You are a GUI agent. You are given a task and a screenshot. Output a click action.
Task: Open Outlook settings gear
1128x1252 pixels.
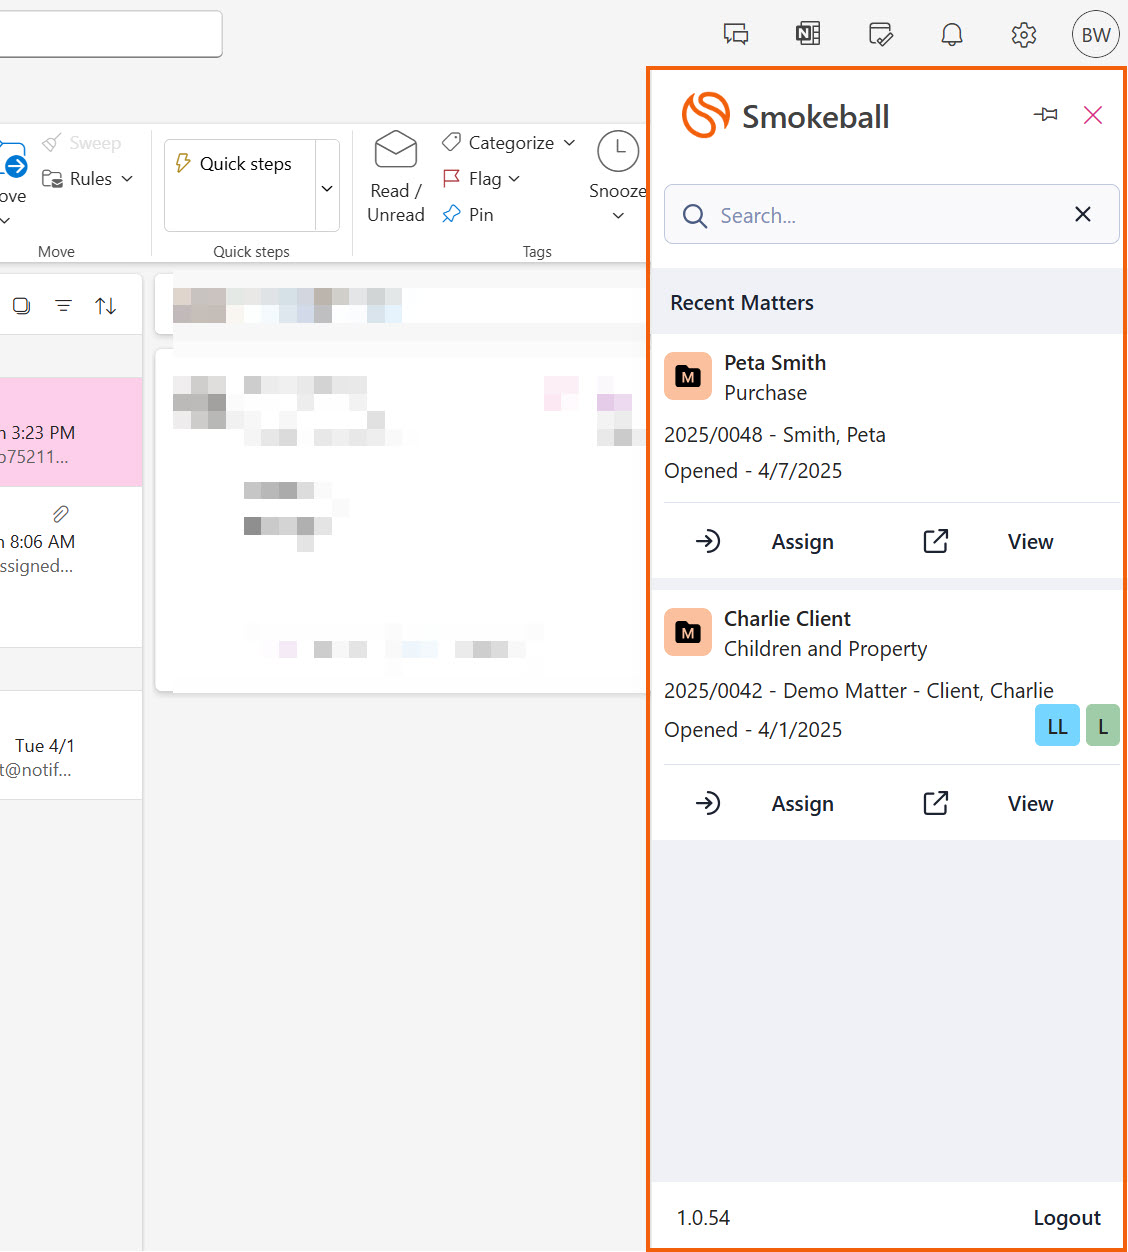pos(1023,35)
